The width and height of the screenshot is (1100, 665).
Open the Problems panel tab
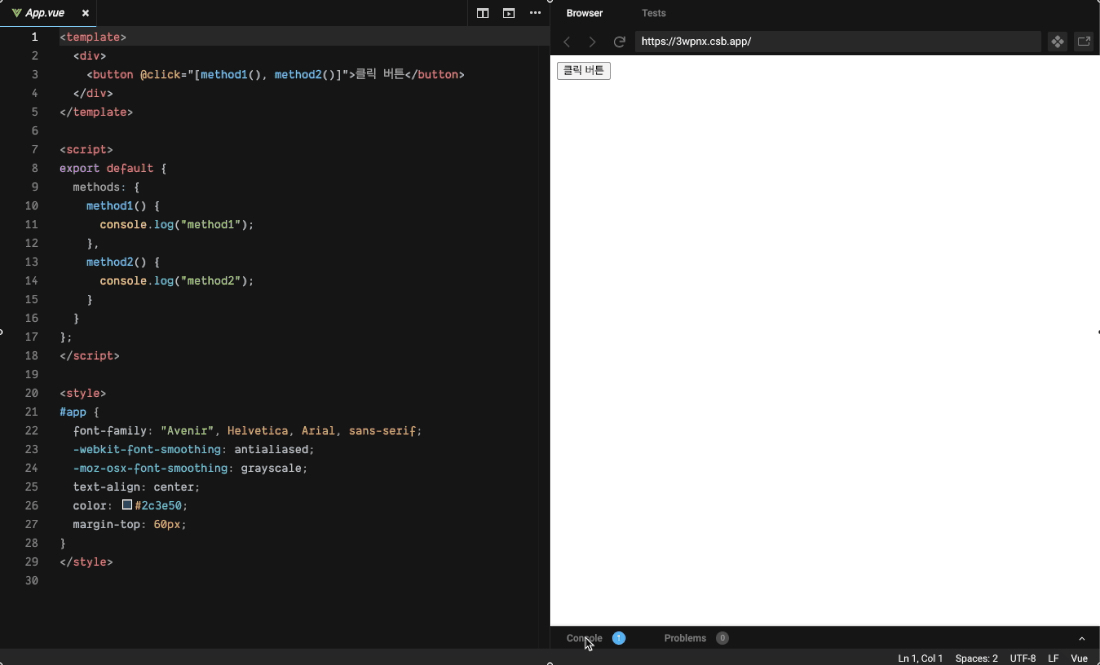[685, 638]
